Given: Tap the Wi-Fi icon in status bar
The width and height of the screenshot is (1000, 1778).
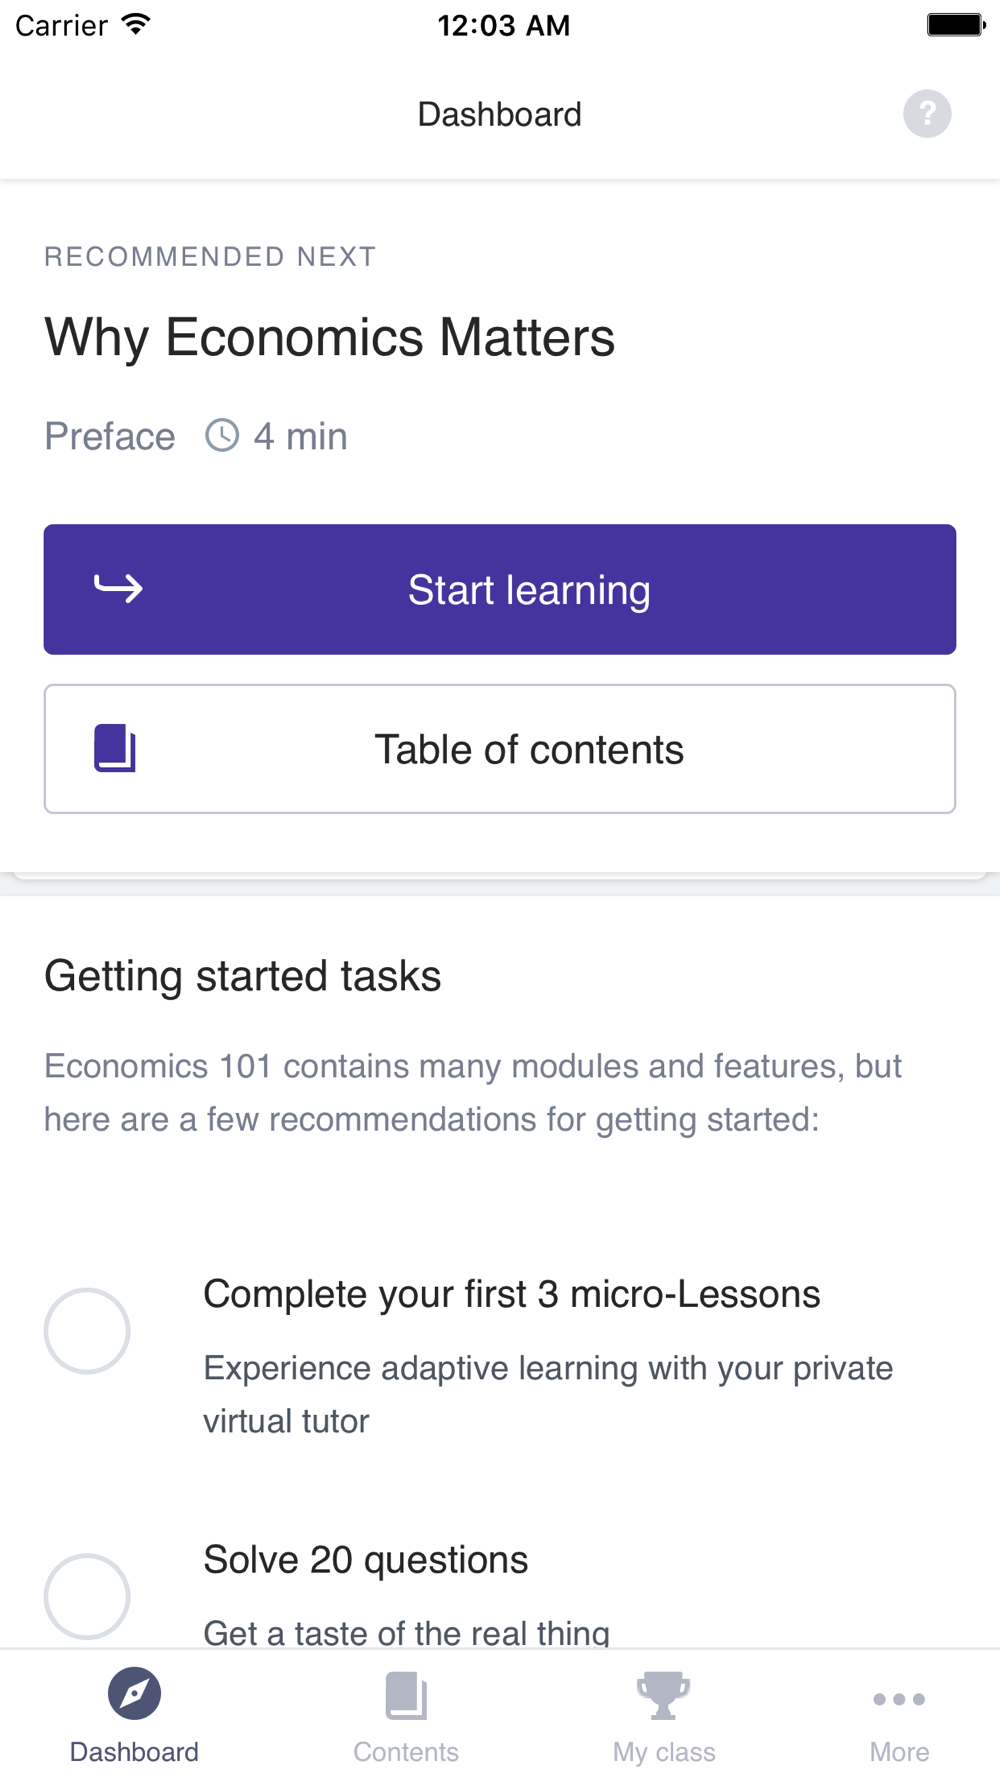Looking at the screenshot, I should point(136,24).
